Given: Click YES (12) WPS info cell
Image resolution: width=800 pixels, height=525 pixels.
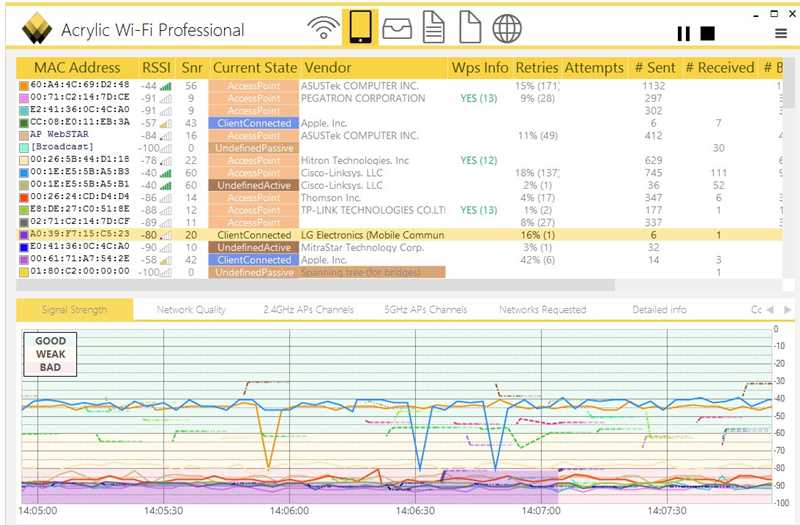Looking at the screenshot, I should (478, 160).
